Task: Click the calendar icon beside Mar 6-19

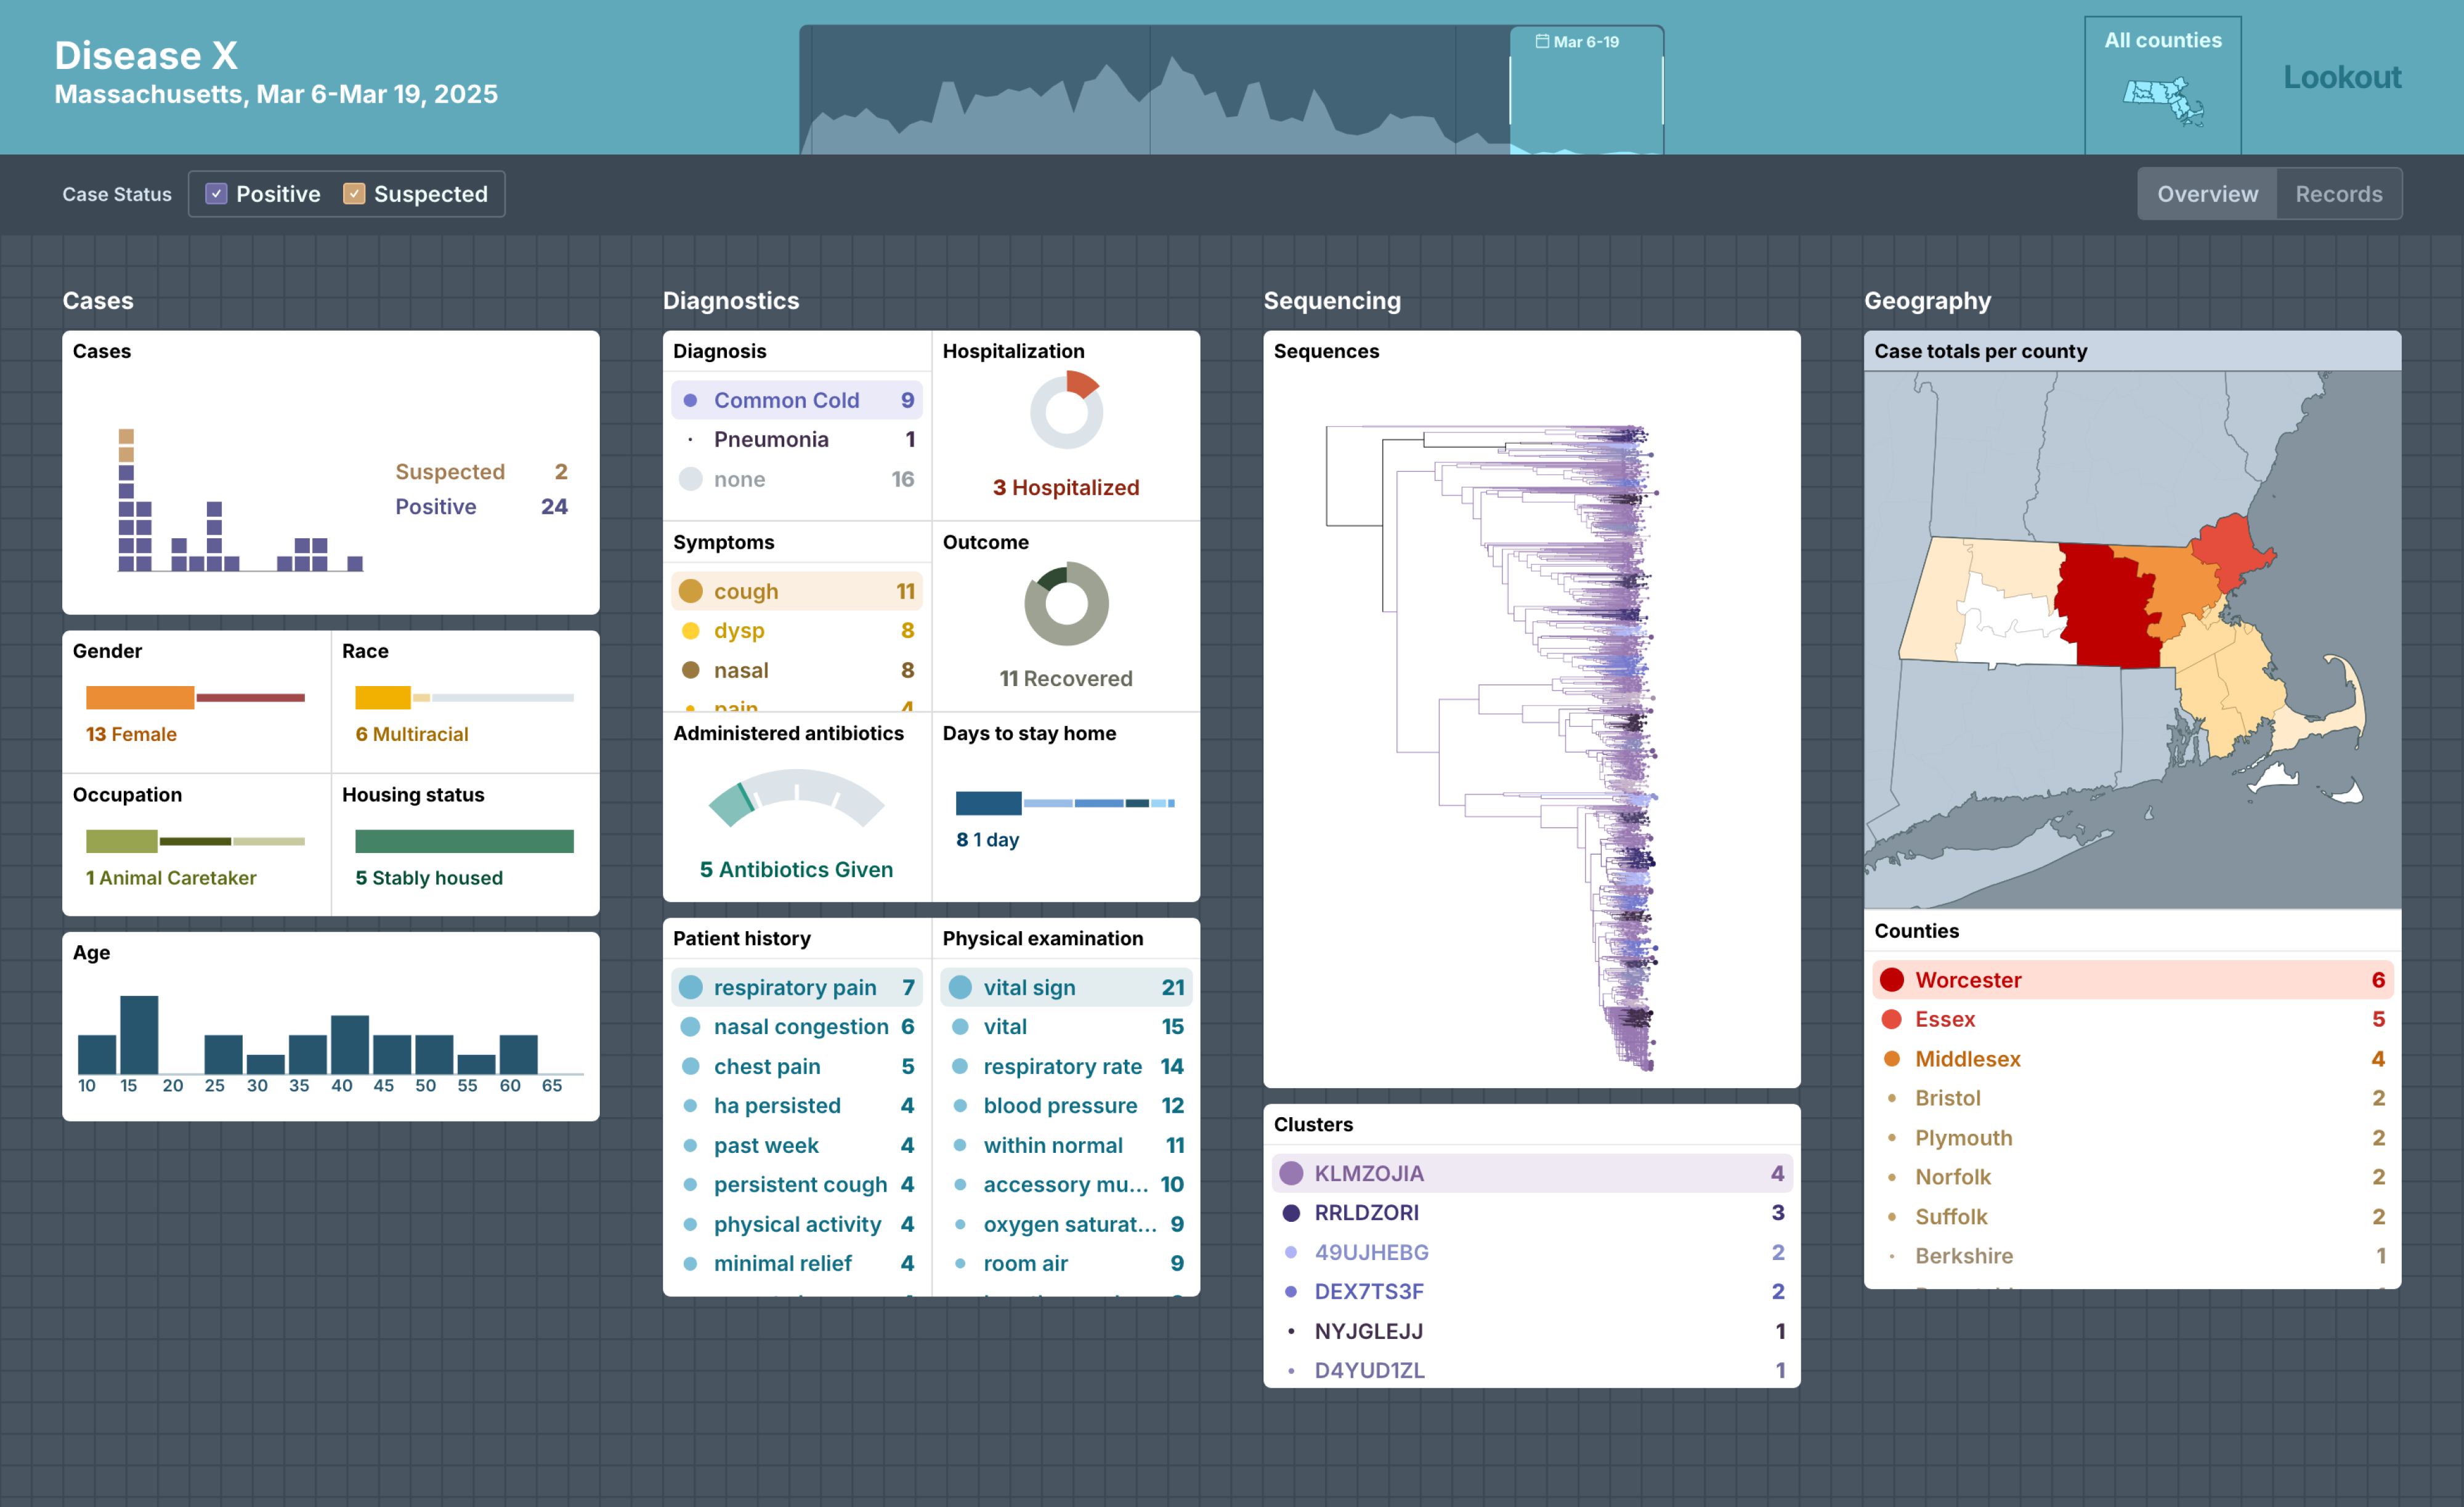Action: 1542,42
